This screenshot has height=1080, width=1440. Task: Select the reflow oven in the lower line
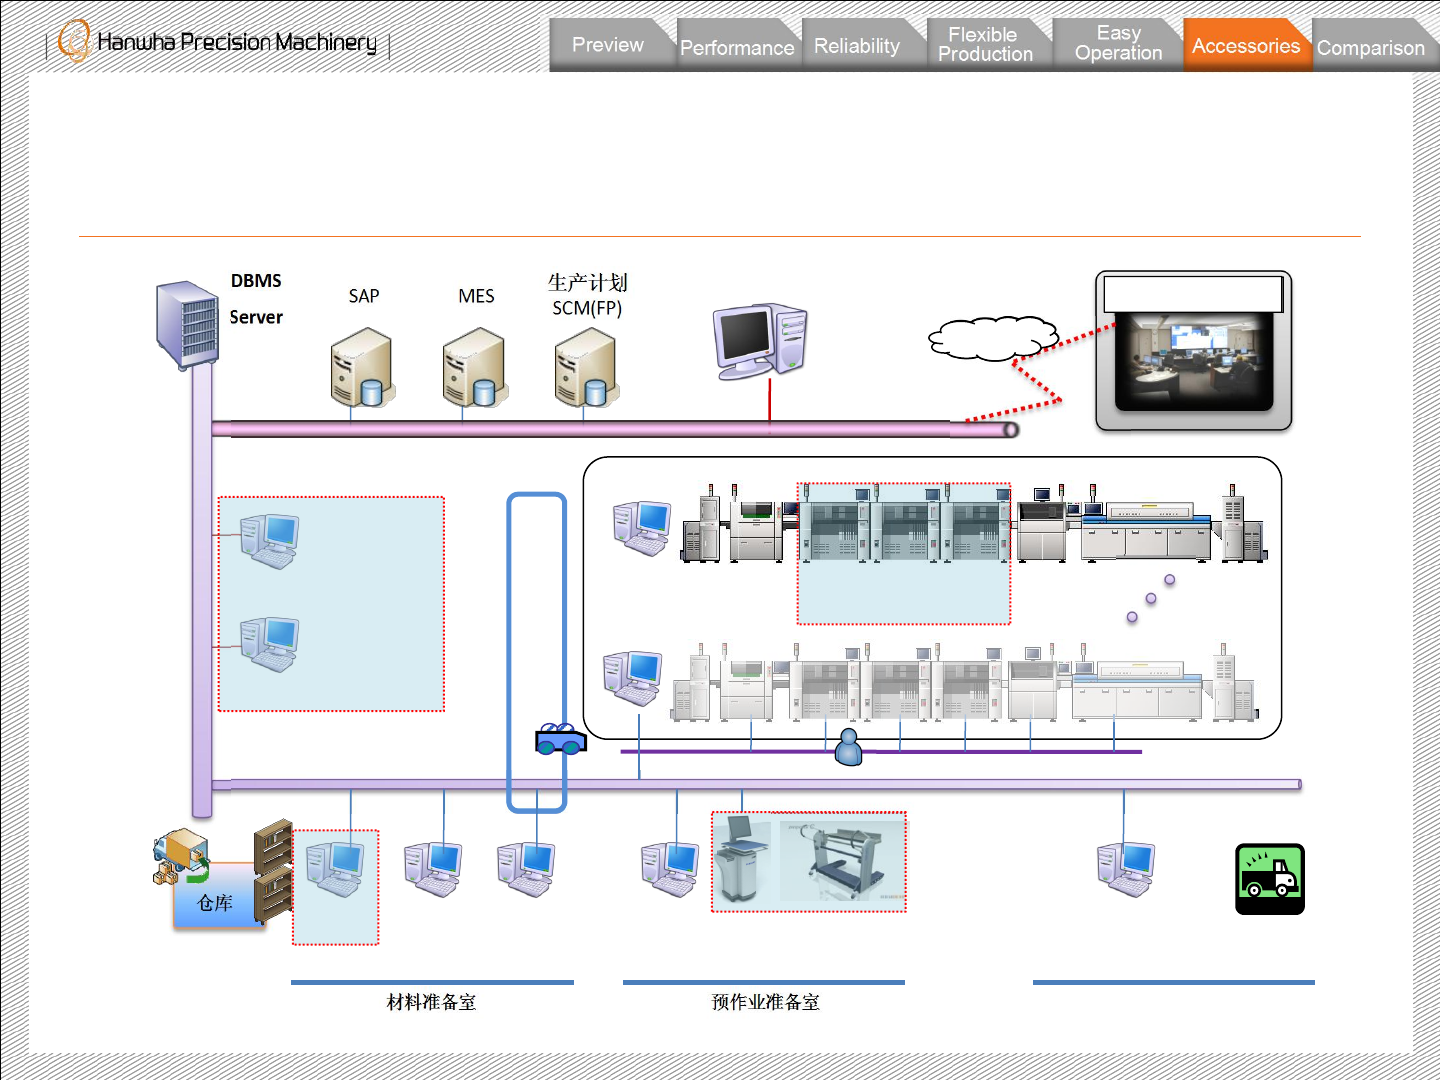click(x=1137, y=689)
